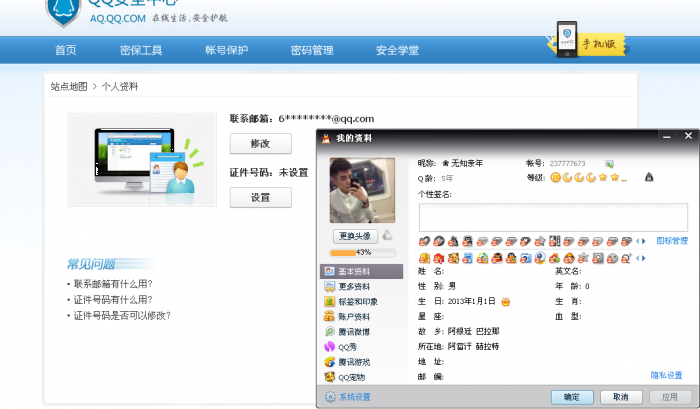Click the 手机版 yellow banner label

tap(599, 44)
